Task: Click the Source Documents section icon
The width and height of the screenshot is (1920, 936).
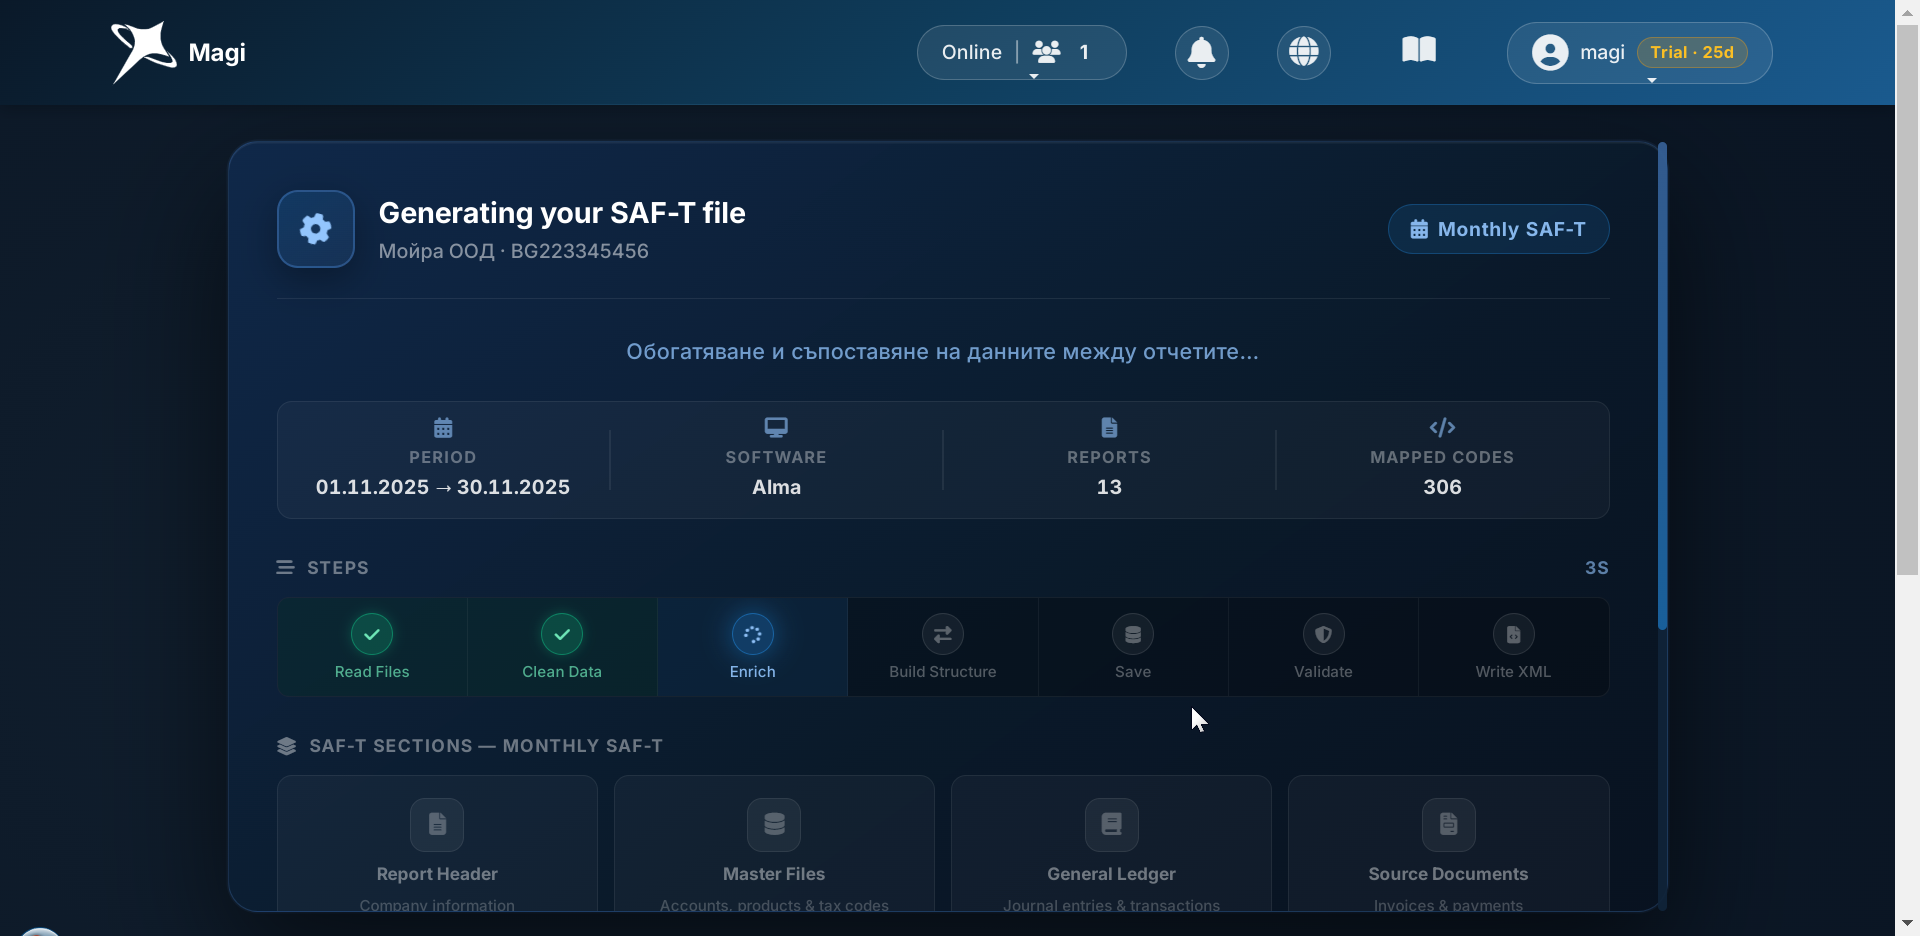Action: [1449, 824]
